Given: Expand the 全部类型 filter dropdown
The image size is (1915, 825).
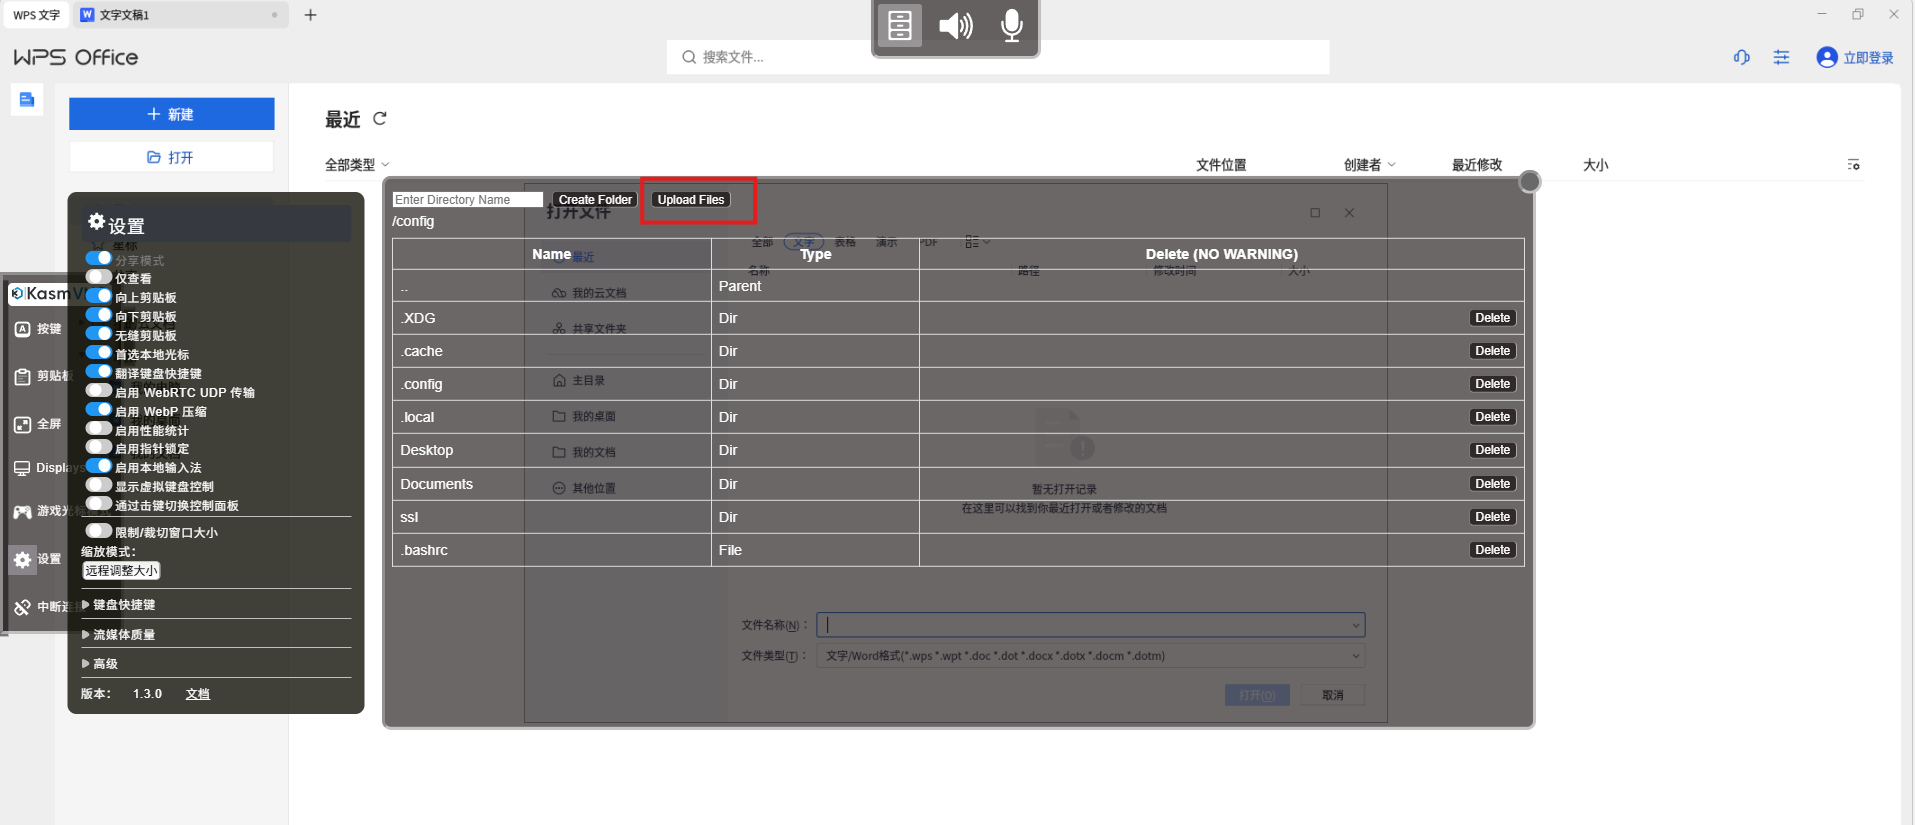Looking at the screenshot, I should click(x=357, y=165).
